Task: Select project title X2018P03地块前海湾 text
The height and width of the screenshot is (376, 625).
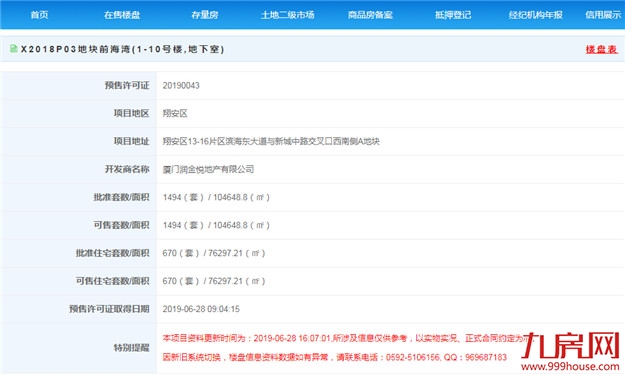Action: [x=122, y=49]
